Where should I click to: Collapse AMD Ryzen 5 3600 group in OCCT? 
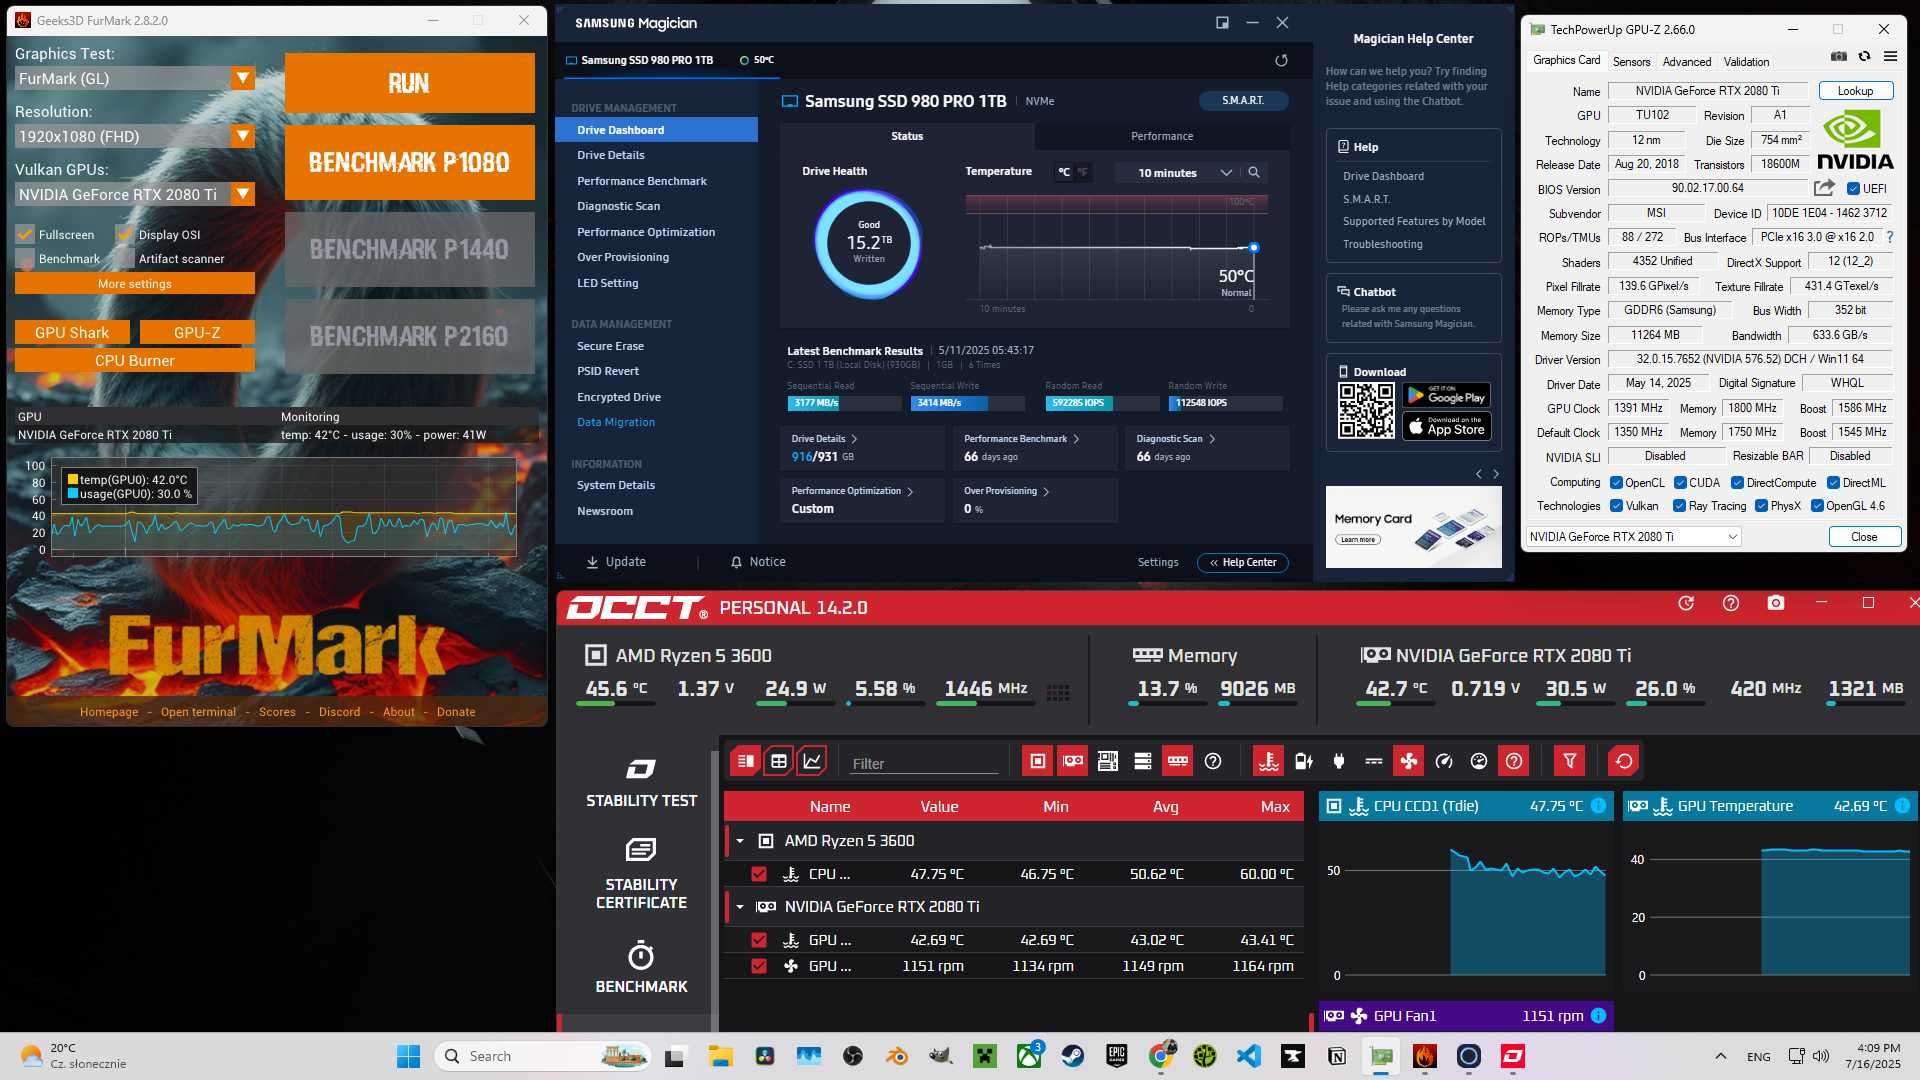pos(740,841)
